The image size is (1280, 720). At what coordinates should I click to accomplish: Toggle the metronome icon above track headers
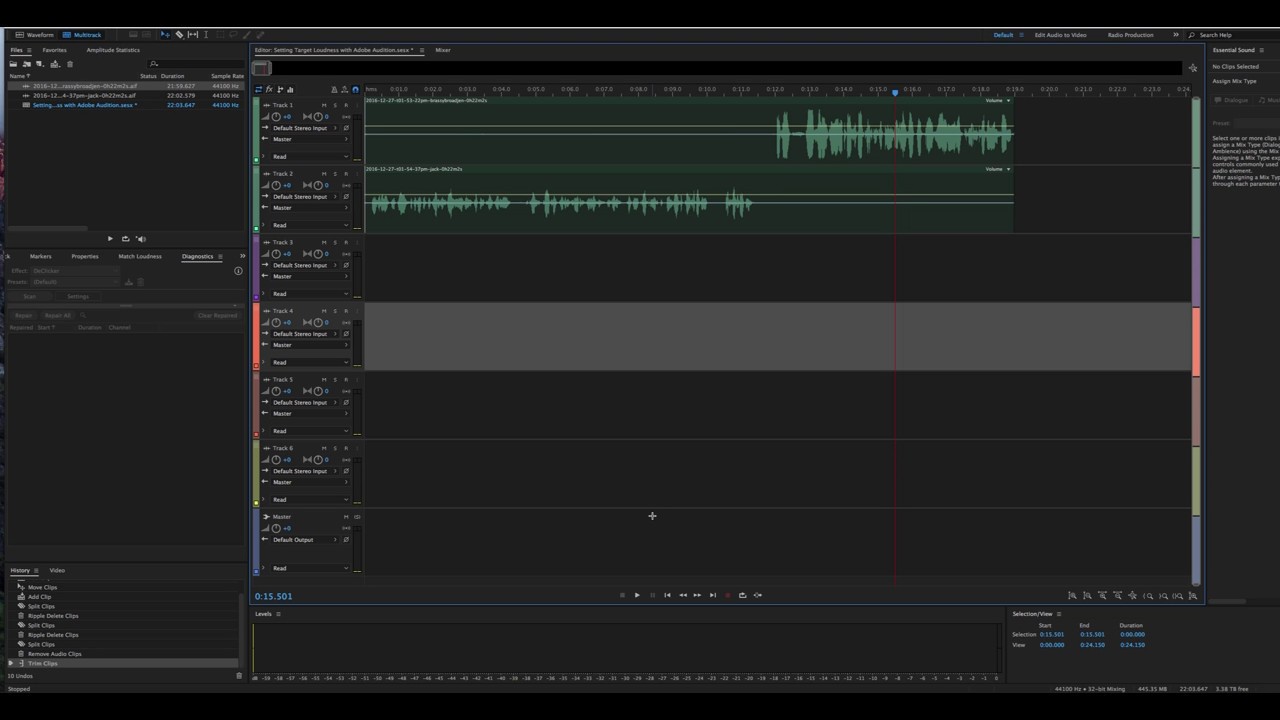click(x=334, y=89)
